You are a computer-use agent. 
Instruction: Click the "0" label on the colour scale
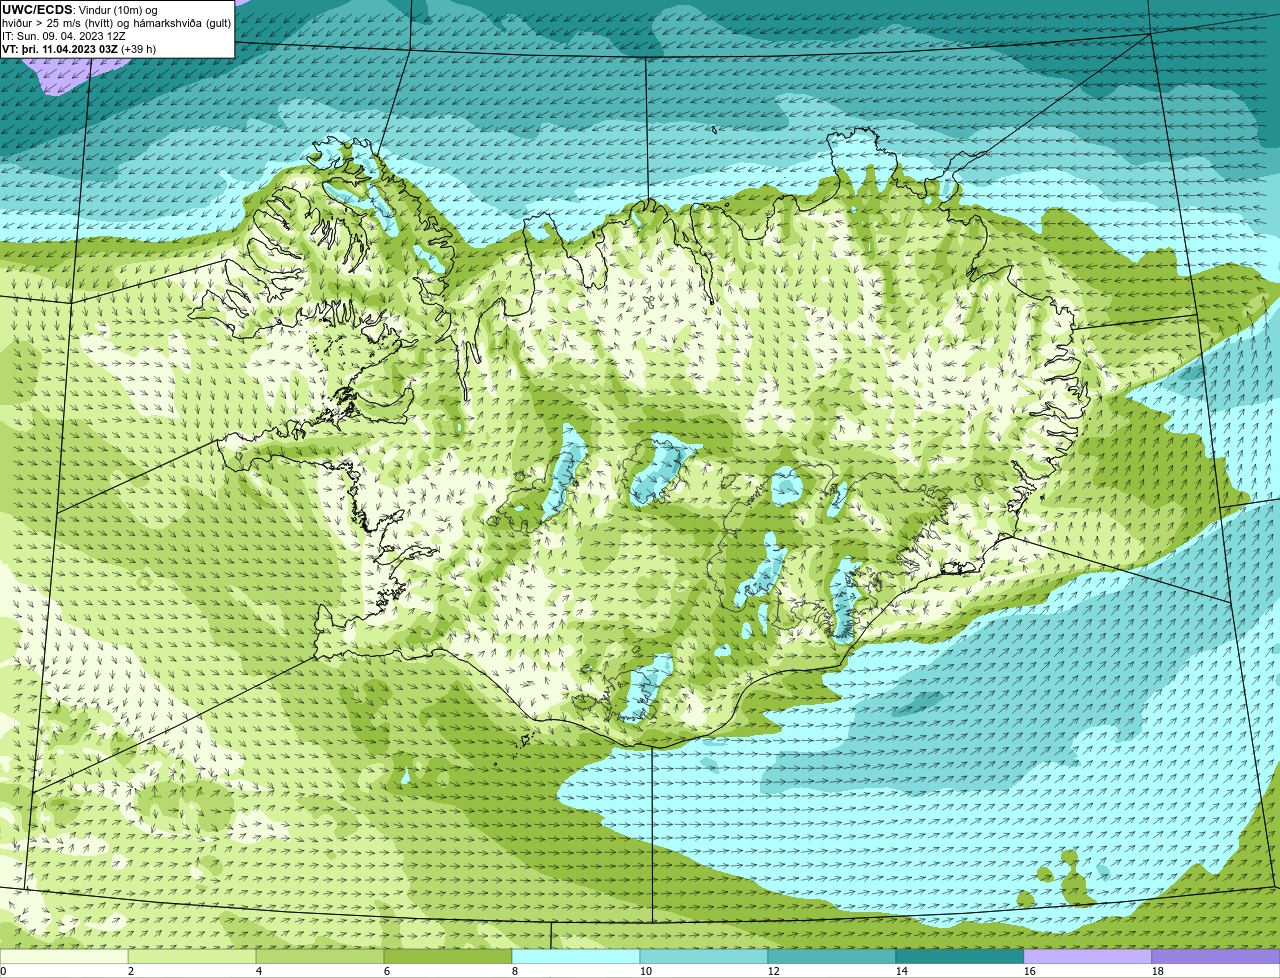(x=3, y=971)
